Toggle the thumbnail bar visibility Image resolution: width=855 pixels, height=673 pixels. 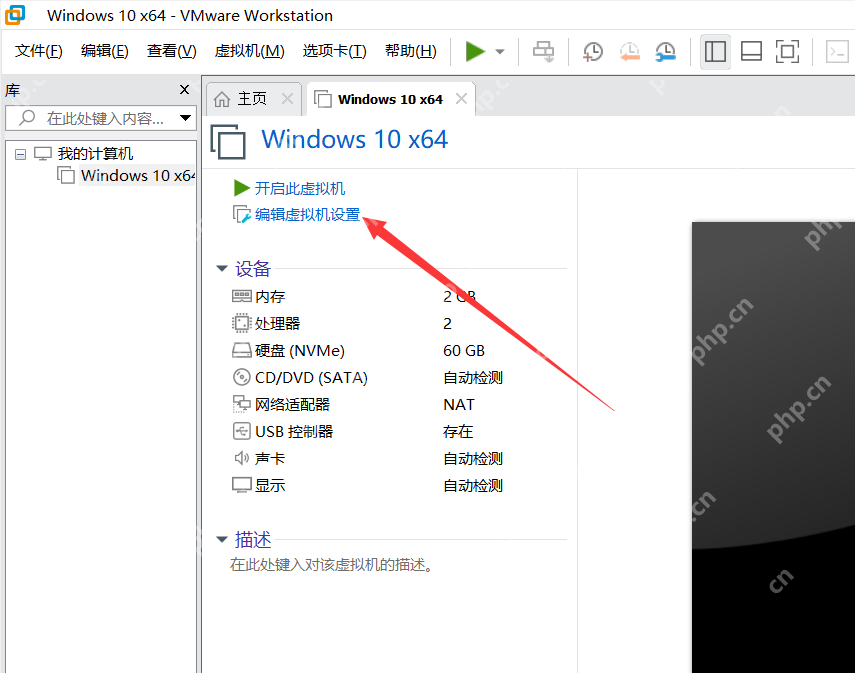(751, 51)
